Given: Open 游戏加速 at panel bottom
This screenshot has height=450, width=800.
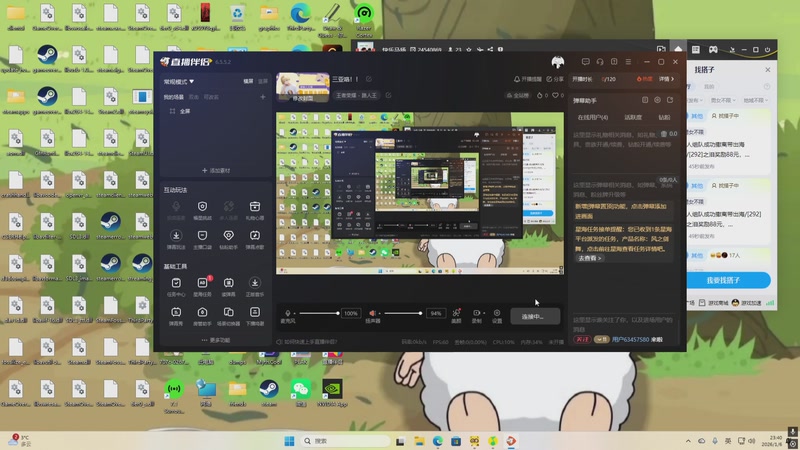Looking at the screenshot, I should [746, 303].
